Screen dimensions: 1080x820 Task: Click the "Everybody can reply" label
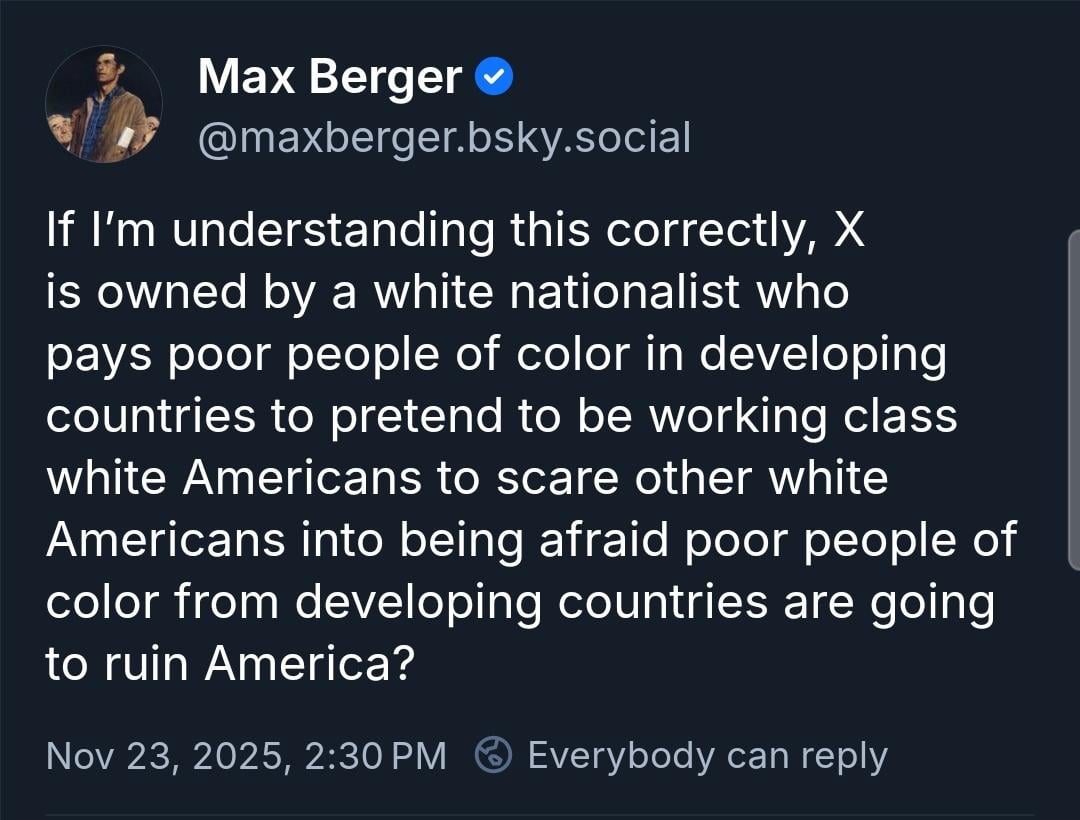point(707,755)
